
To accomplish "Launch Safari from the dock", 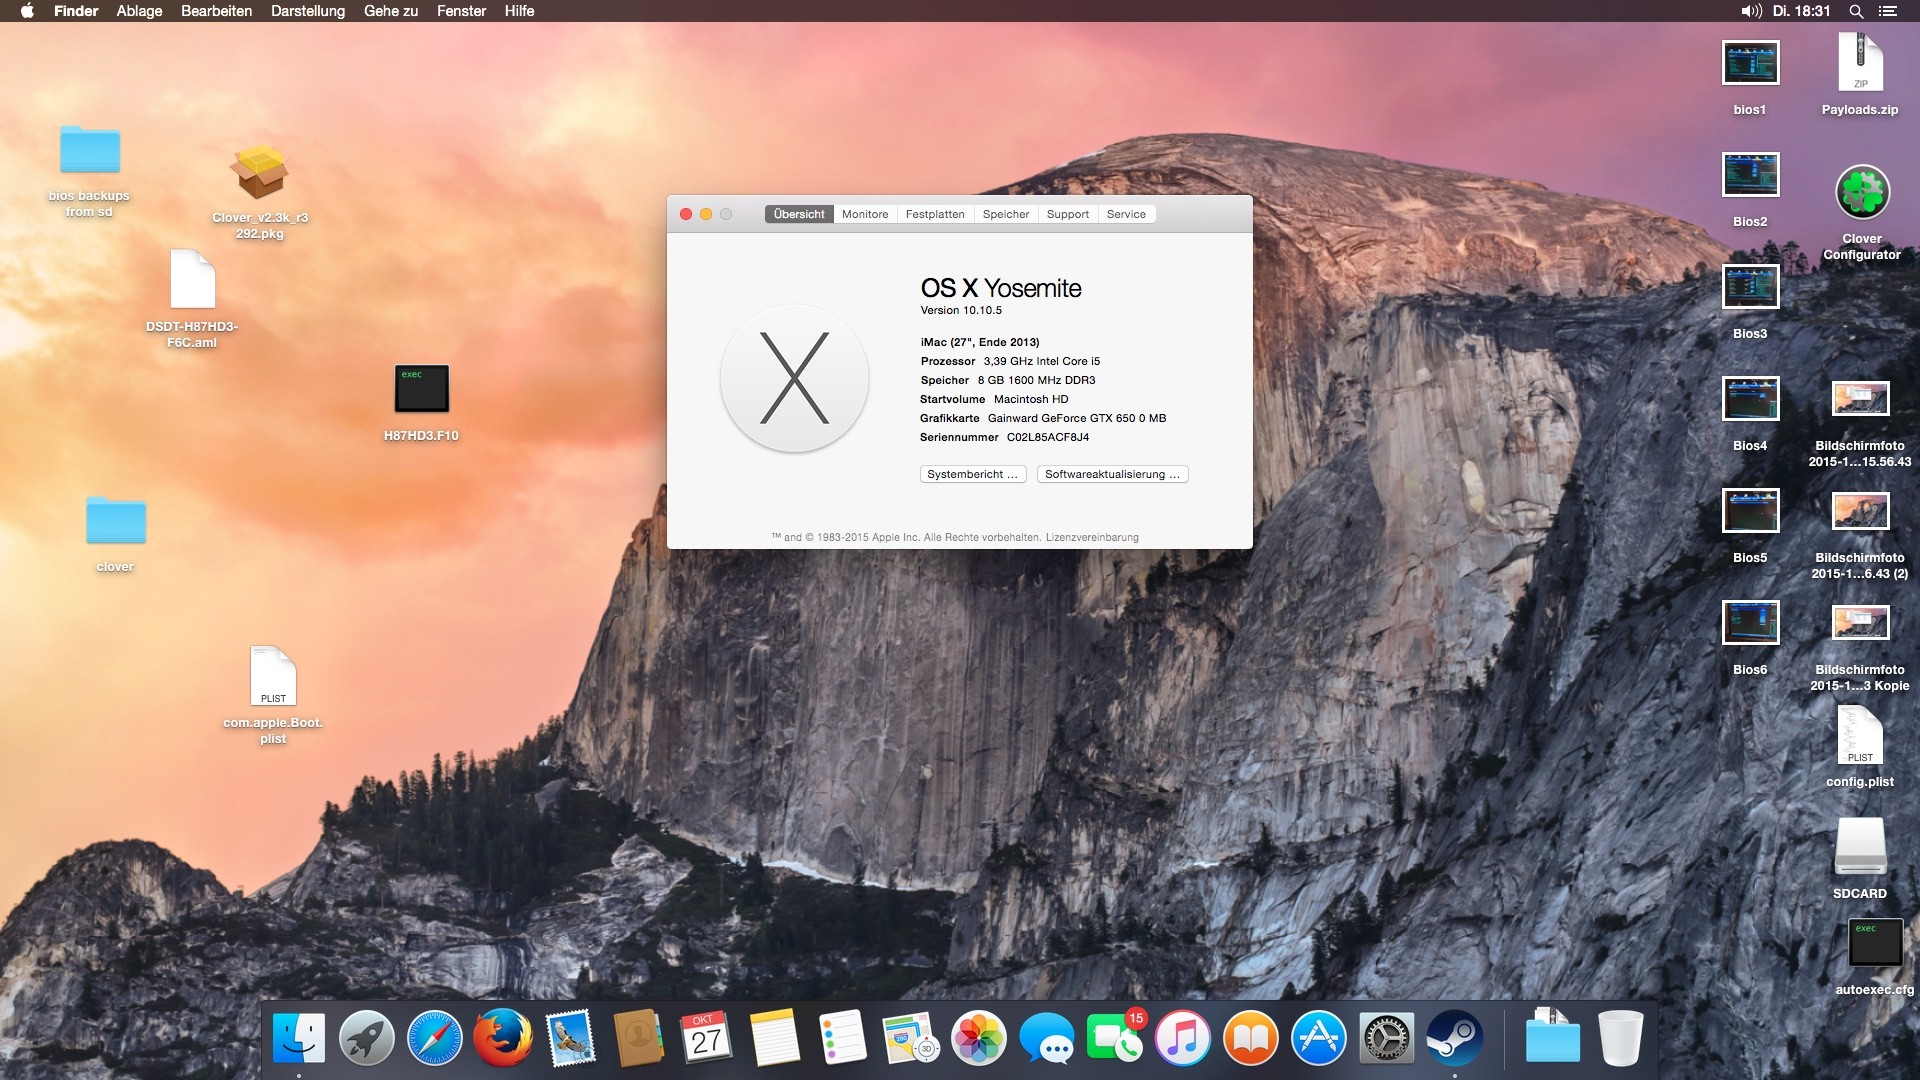I will (x=434, y=1037).
